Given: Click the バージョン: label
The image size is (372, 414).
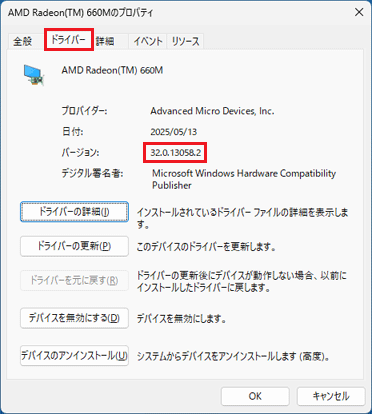Looking at the screenshot, I should pyautogui.click(x=80, y=153).
